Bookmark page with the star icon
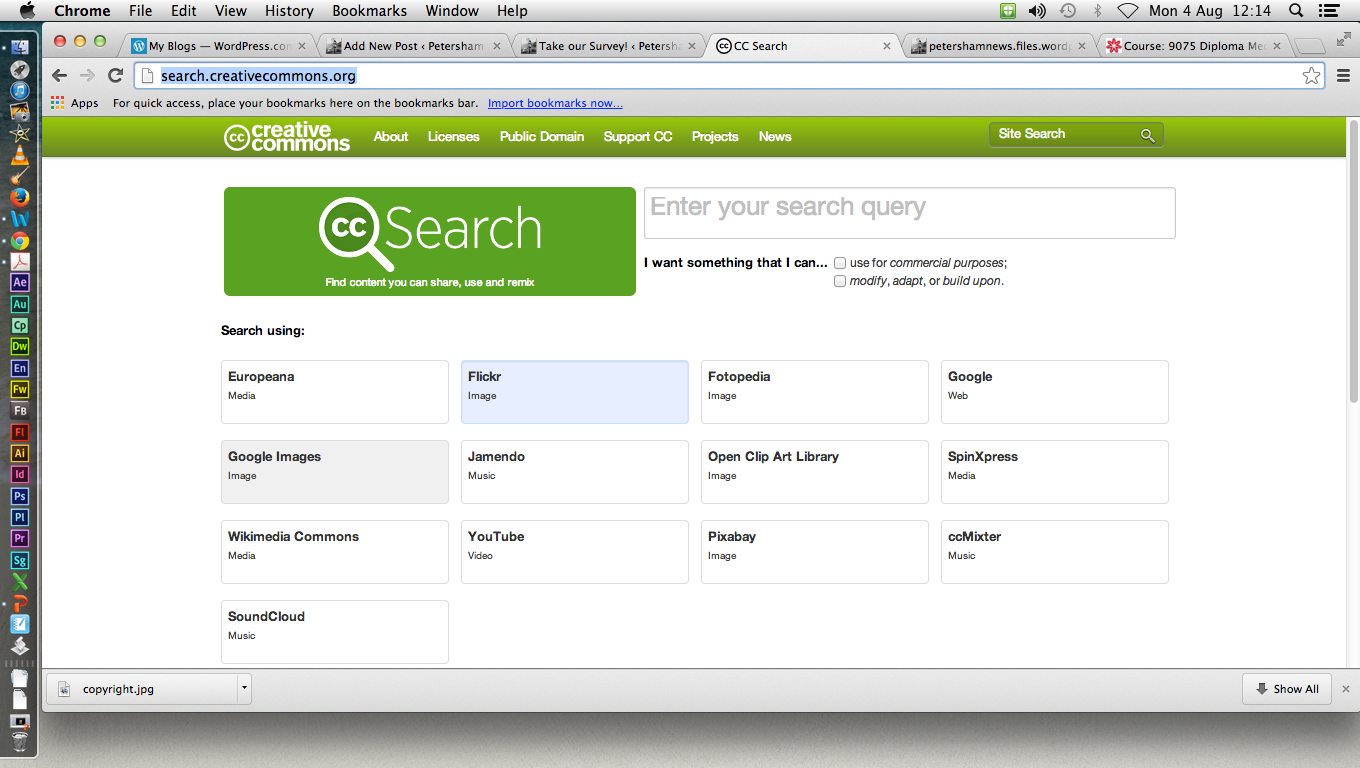1360x768 pixels. tap(1311, 76)
